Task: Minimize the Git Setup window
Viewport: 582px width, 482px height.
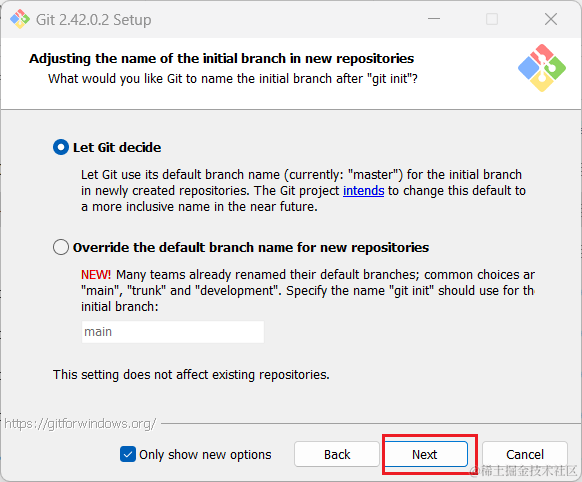Action: (x=434, y=19)
